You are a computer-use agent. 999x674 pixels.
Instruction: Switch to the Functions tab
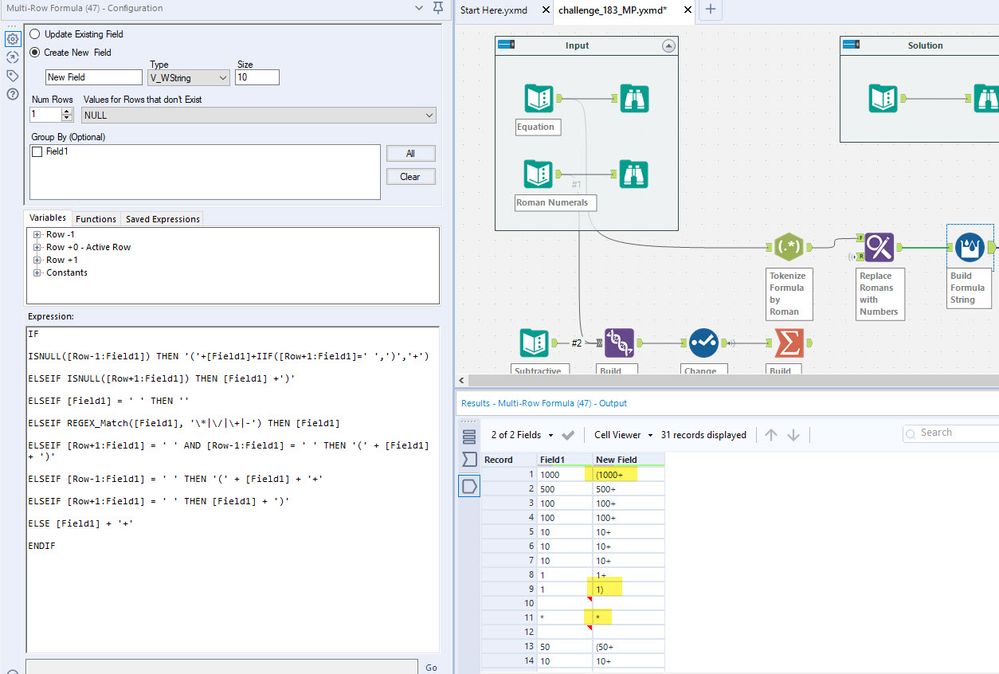96,219
